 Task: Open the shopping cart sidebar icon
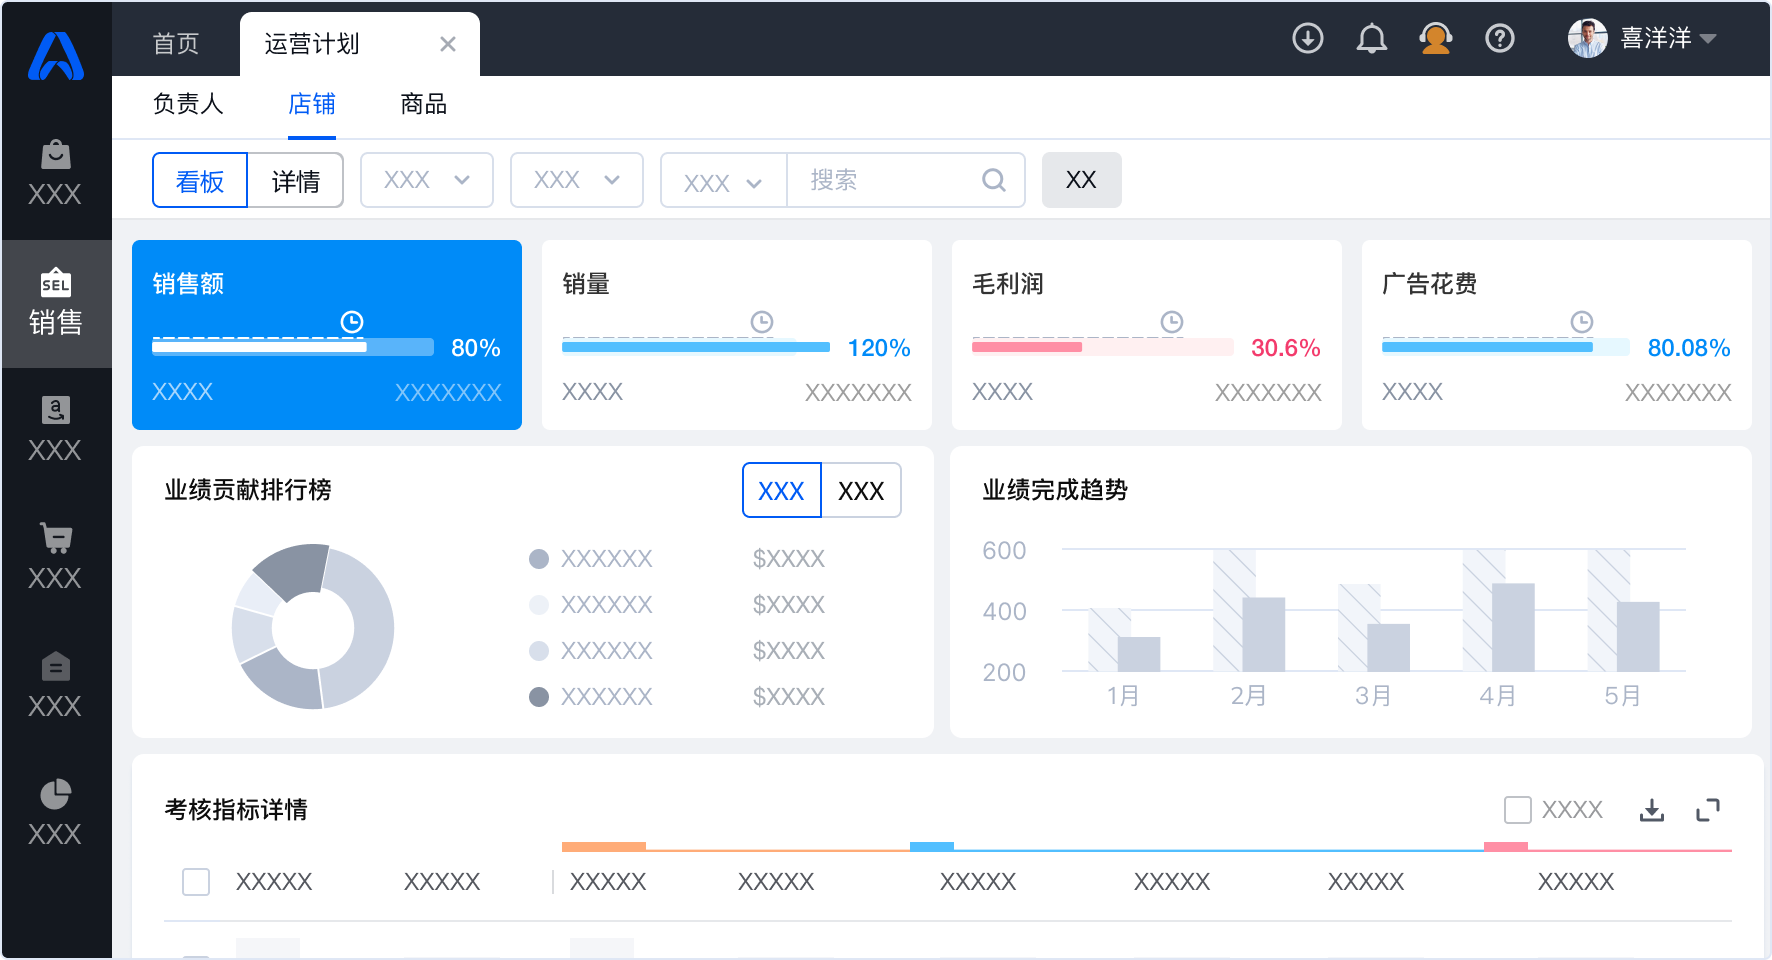pyautogui.click(x=56, y=538)
